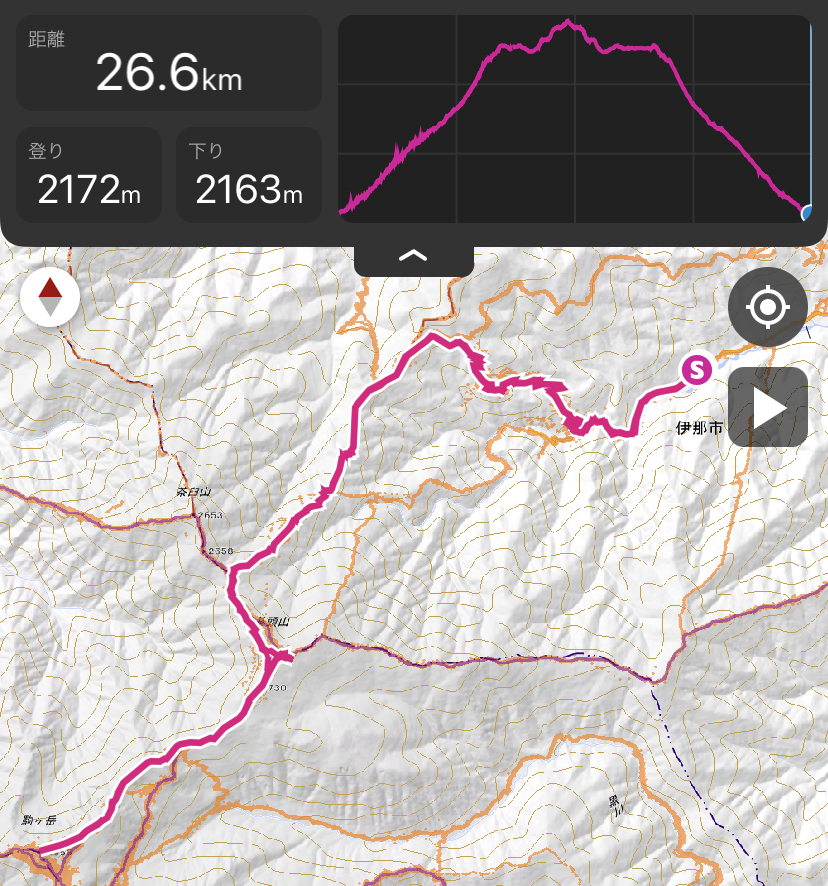Tap the 黒川 river label
This screenshot has height=886, width=828.
(x=614, y=806)
